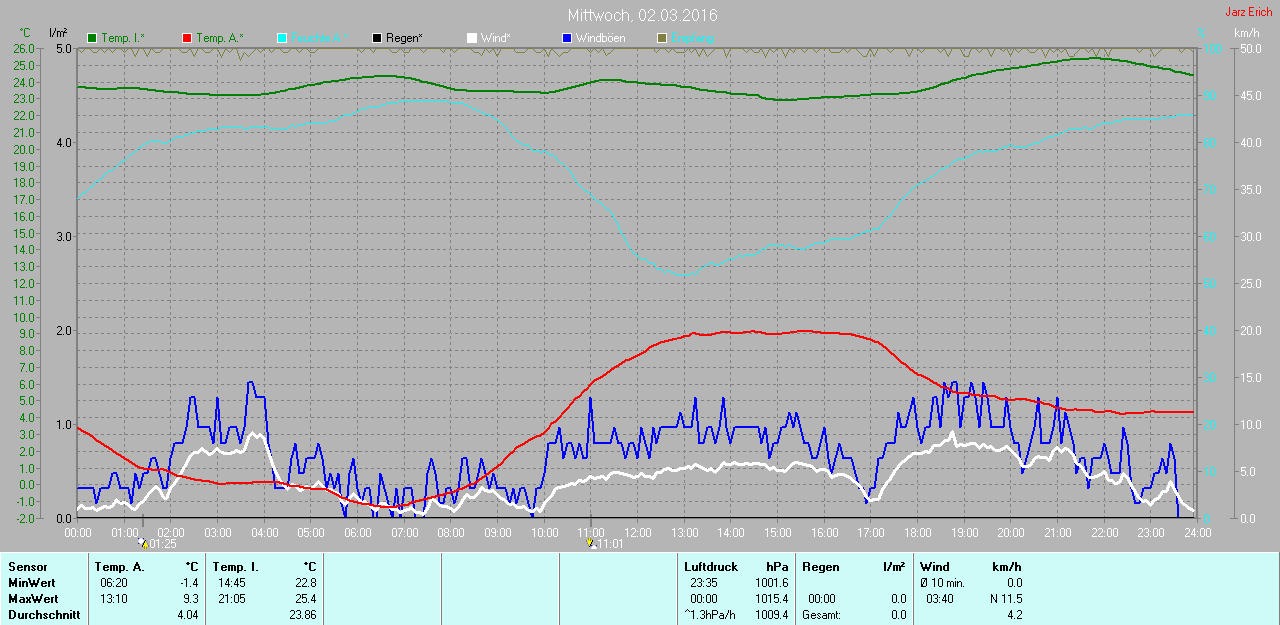The height and width of the screenshot is (625, 1280).
Task: Click the time '21:05' of indoor maximum
Action: tap(233, 599)
